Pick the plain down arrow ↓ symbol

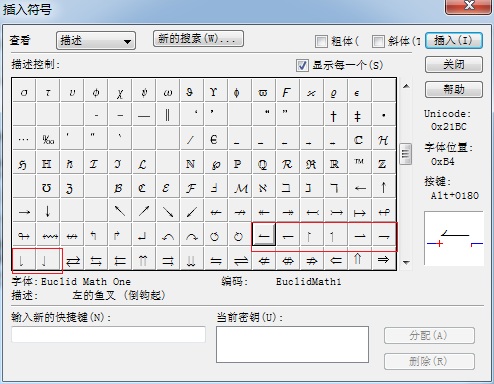pos(48,211)
